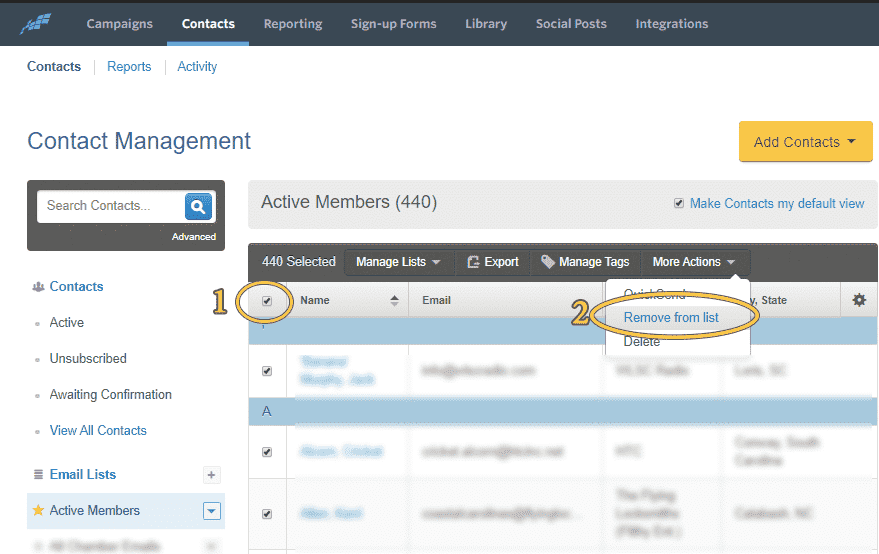Click the Email Lists list icon

pos(38,474)
